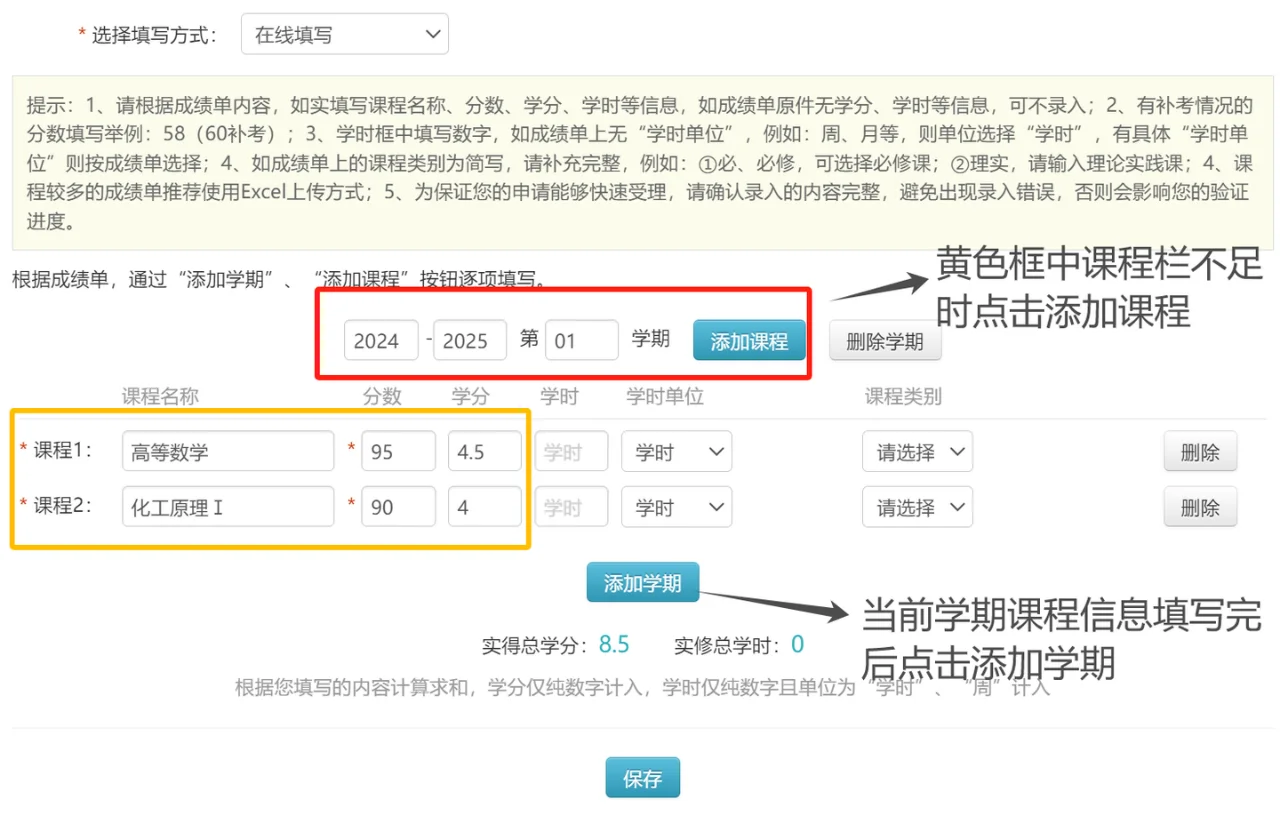Viewport: 1280px width, 813px height.
Task: Expand 课程1 学时单位 dropdown
Action: [x=676, y=452]
